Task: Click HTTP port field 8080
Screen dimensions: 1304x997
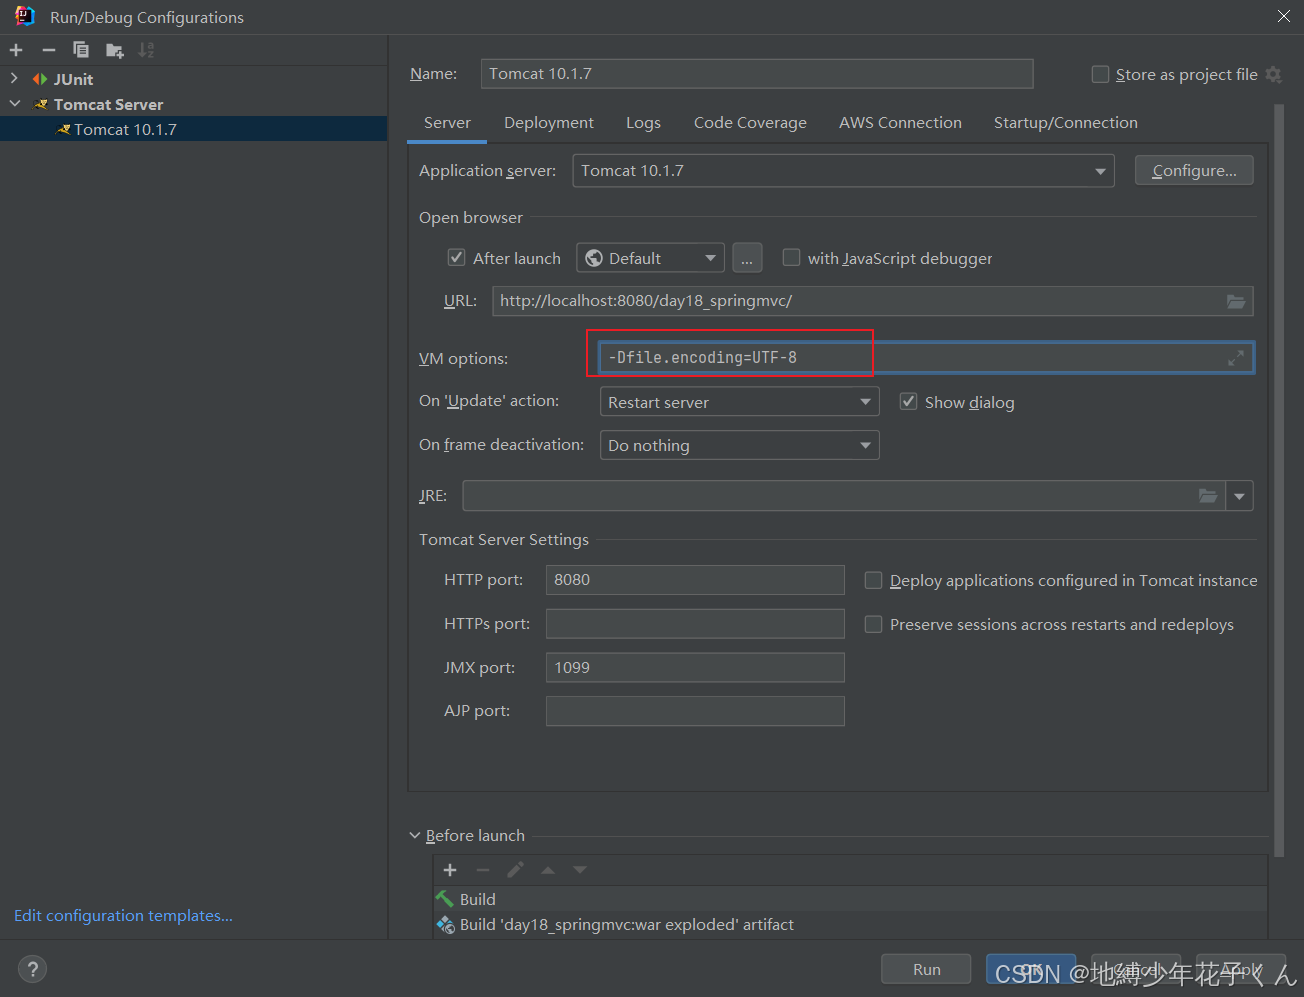Action: click(x=695, y=580)
